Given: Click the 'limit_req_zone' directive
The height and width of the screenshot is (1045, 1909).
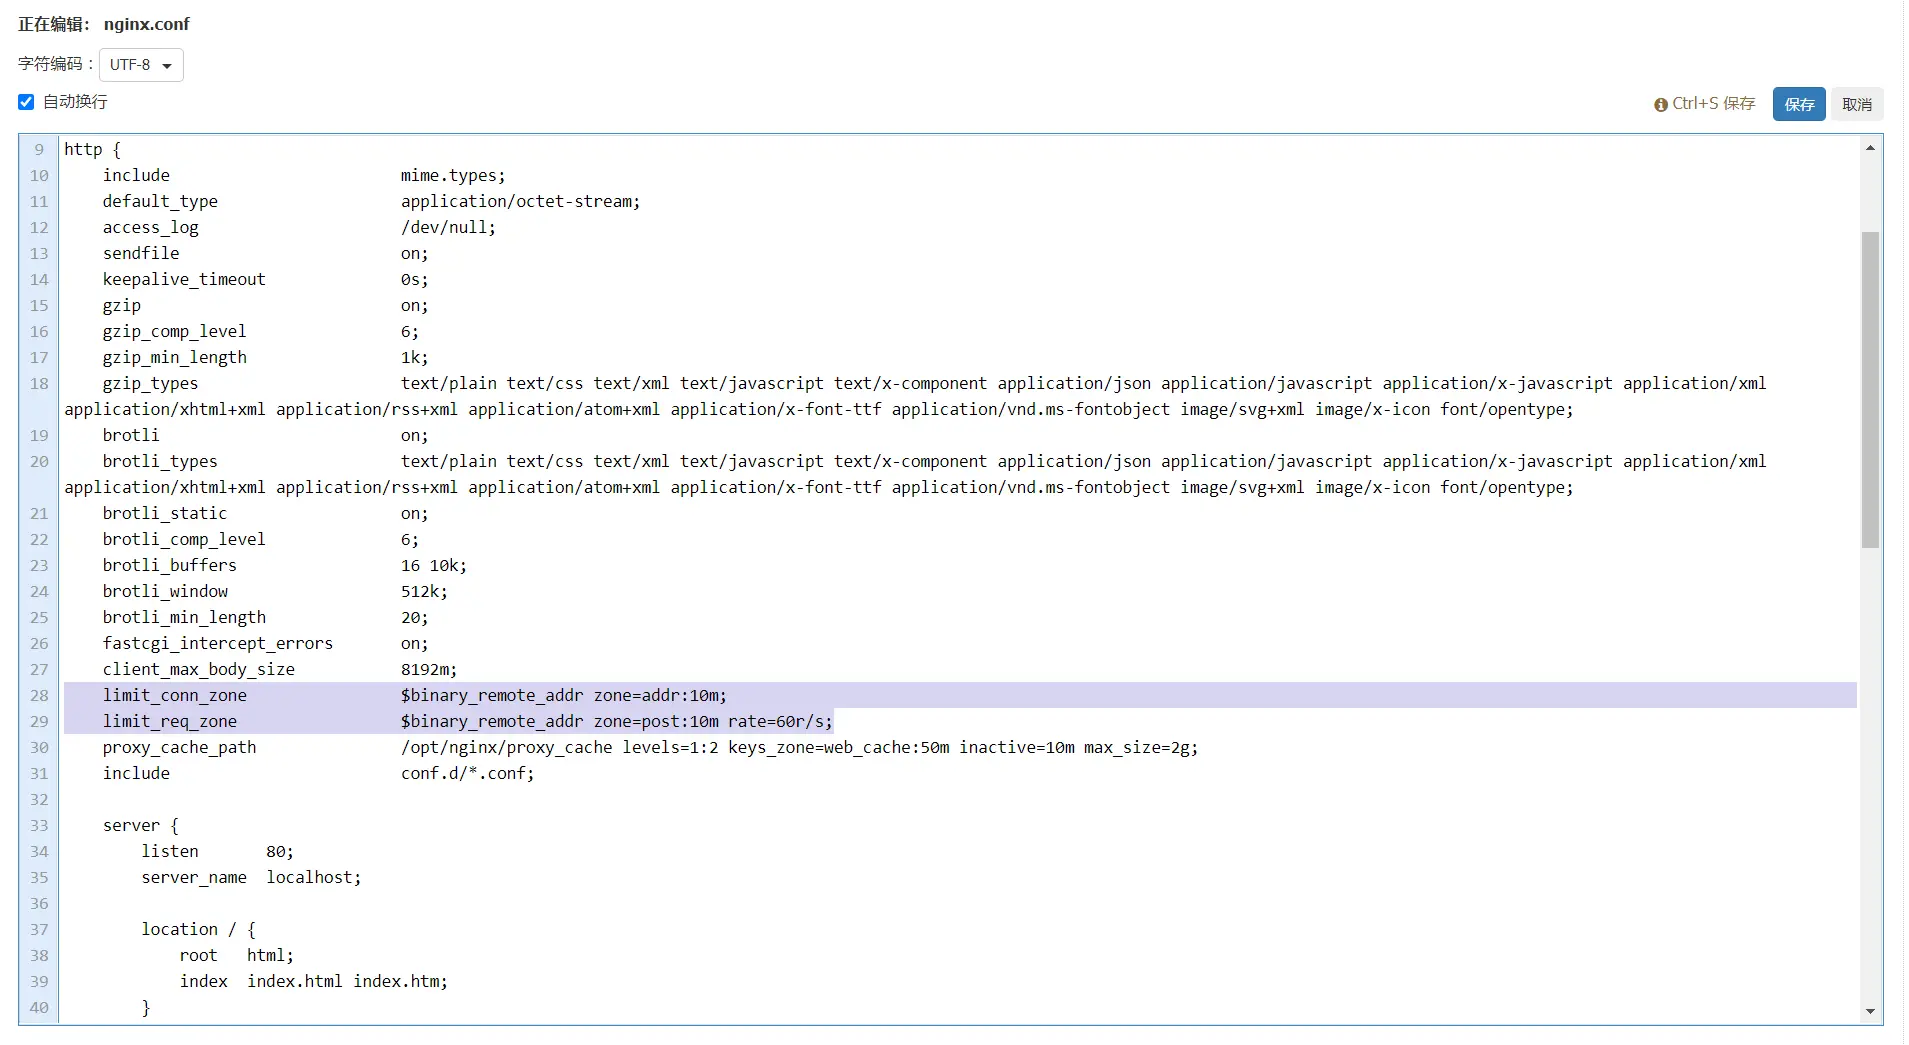Looking at the screenshot, I should tap(170, 721).
